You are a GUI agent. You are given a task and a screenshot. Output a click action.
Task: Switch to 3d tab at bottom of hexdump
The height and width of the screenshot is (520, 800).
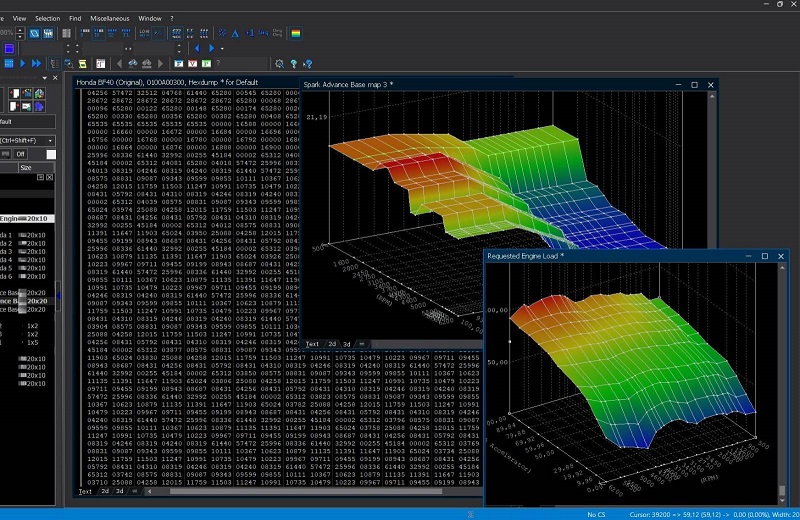(x=119, y=491)
